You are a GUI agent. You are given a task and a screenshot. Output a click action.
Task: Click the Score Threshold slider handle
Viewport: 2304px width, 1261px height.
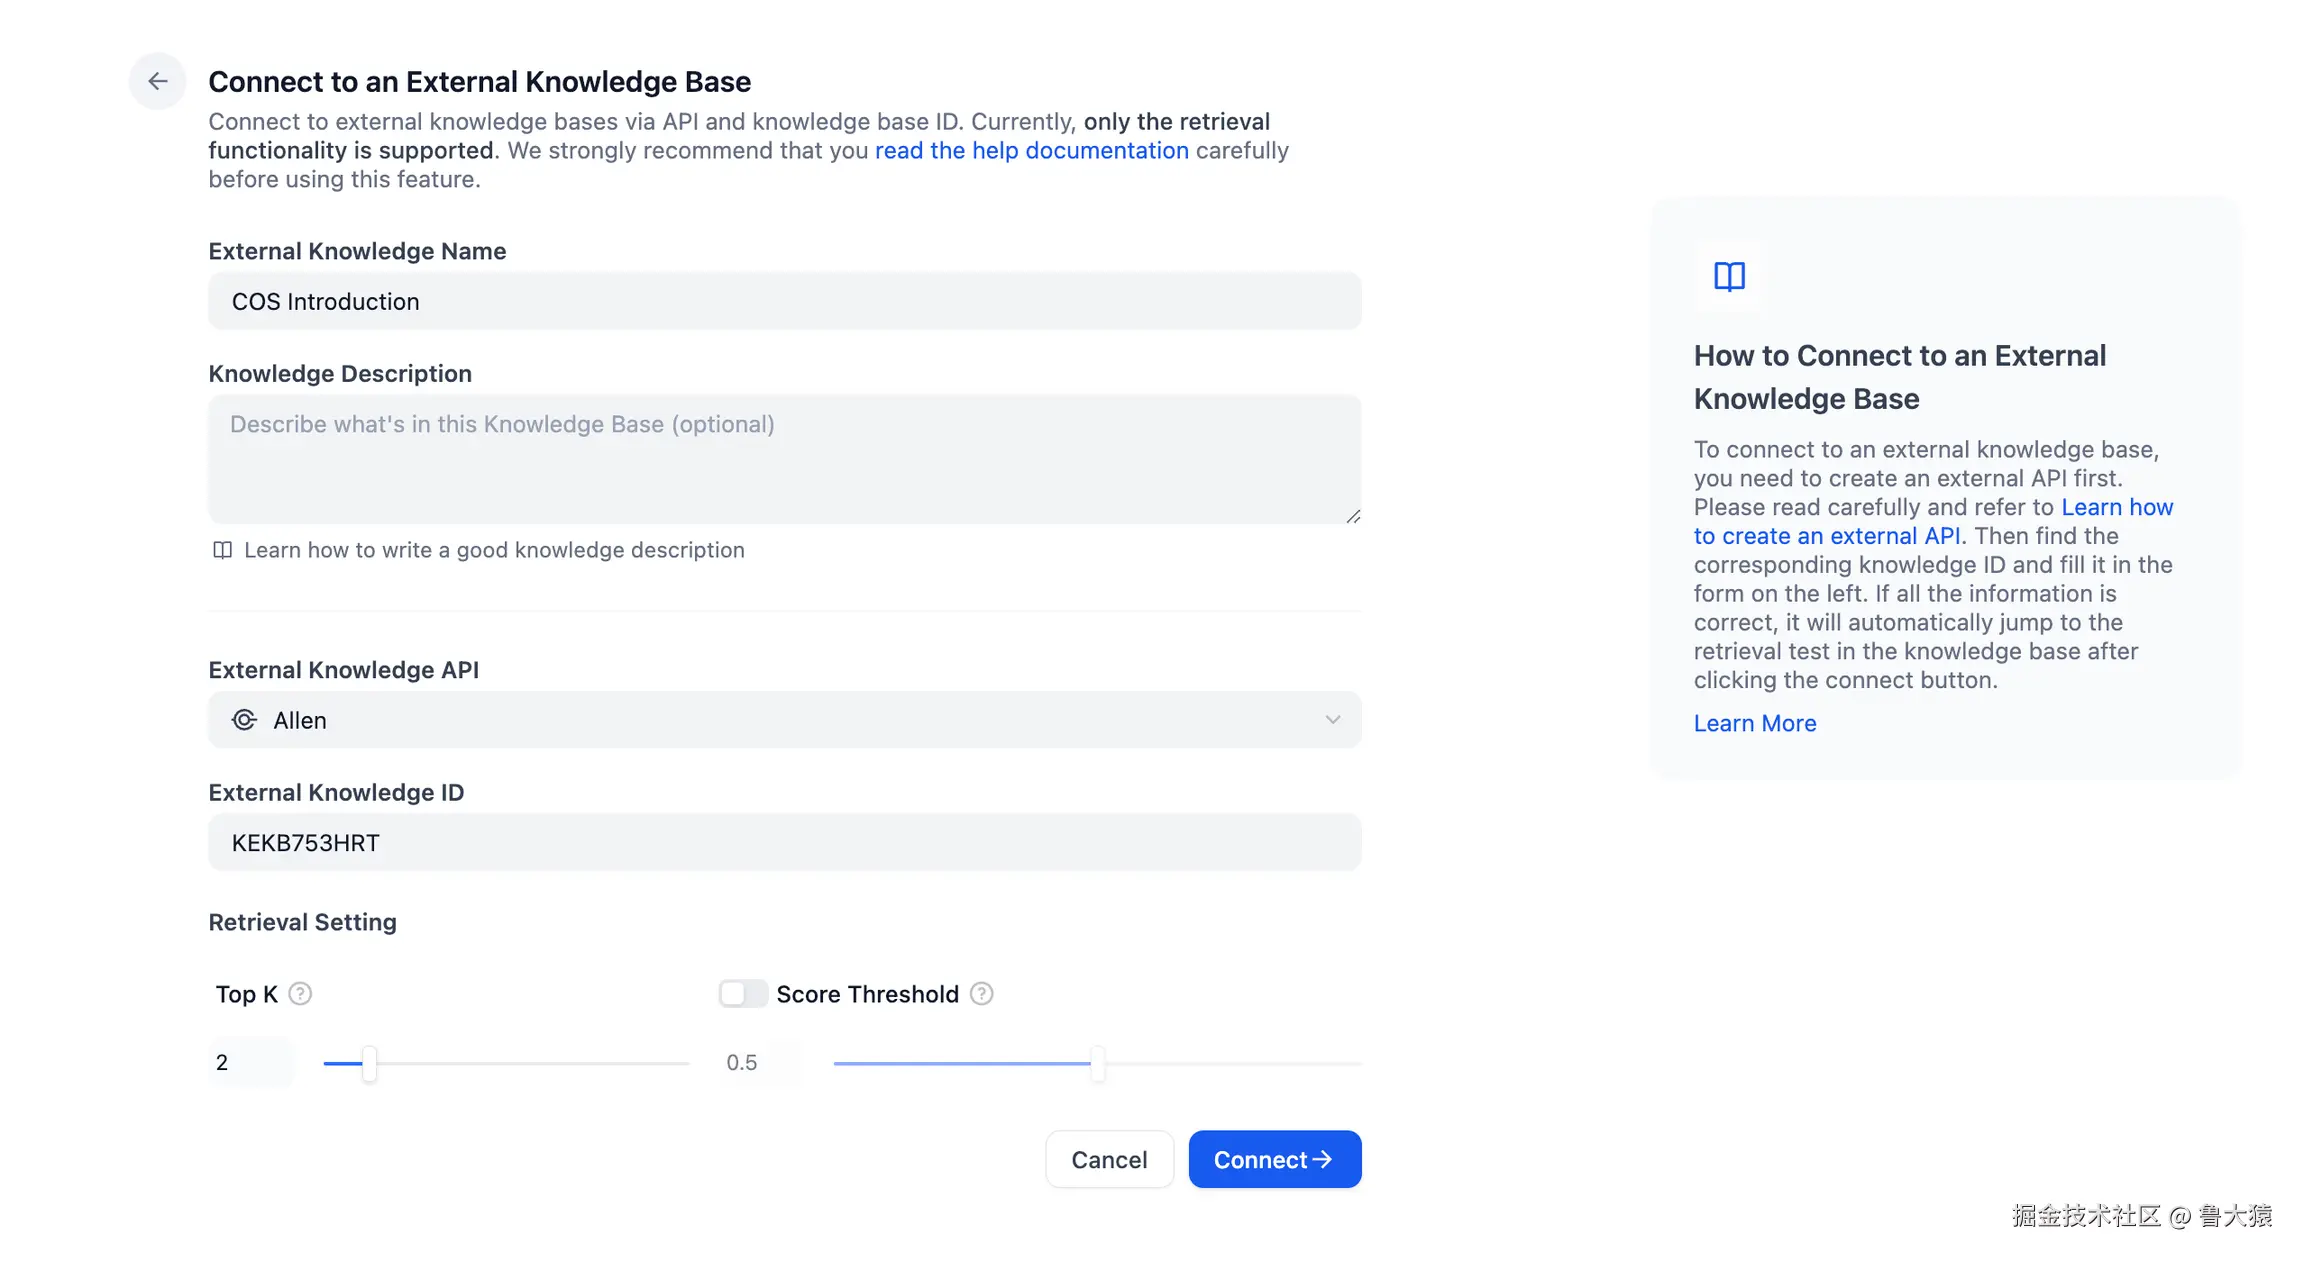pyautogui.click(x=1097, y=1064)
